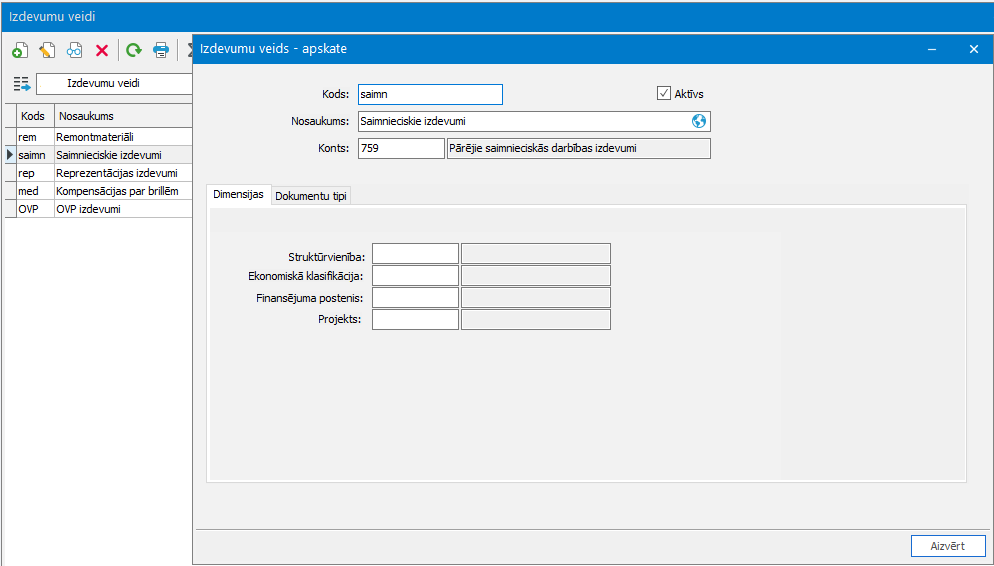The image size is (994, 566).
Task: Select the Saimnieciskie izdevumi row
Action: click(98, 155)
